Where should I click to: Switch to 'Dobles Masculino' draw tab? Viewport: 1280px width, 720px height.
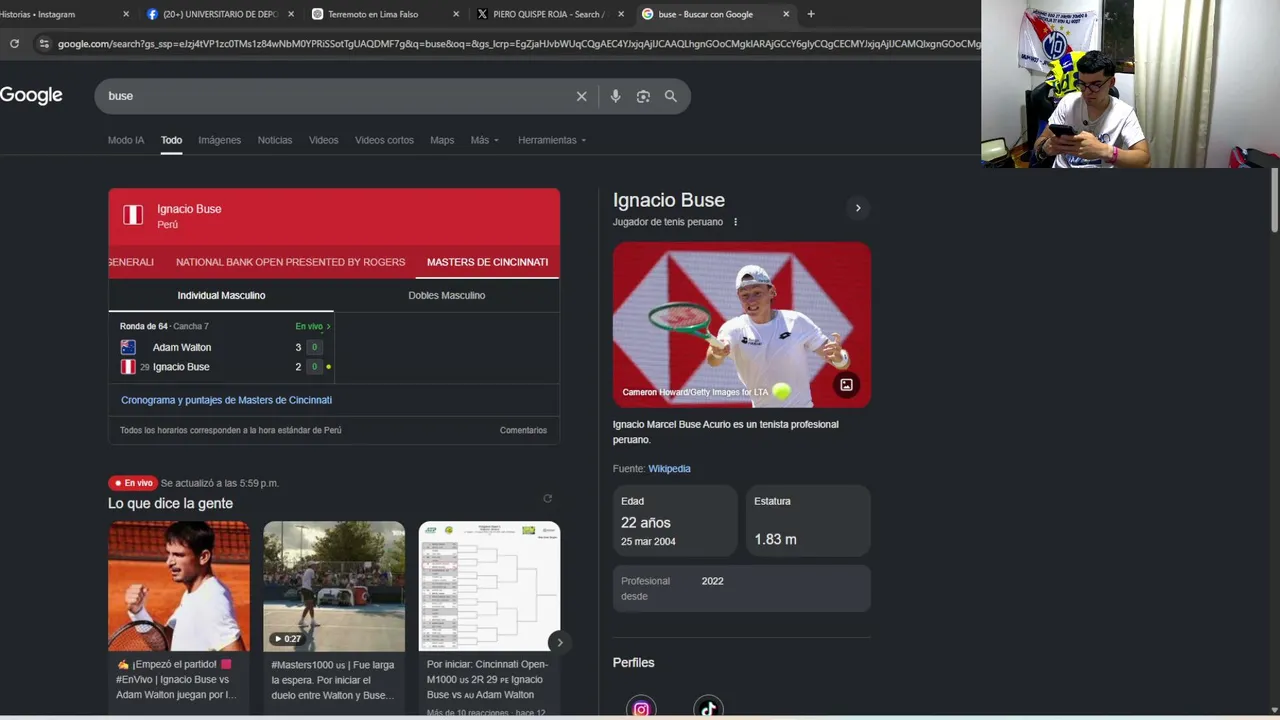click(447, 295)
